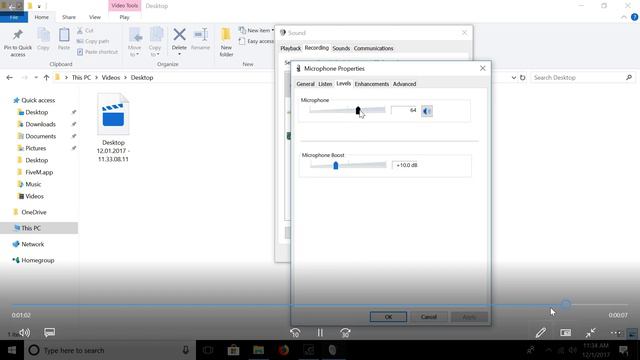Switch to Playback tab in Sound window
The width and height of the screenshot is (640, 360).
click(x=291, y=49)
